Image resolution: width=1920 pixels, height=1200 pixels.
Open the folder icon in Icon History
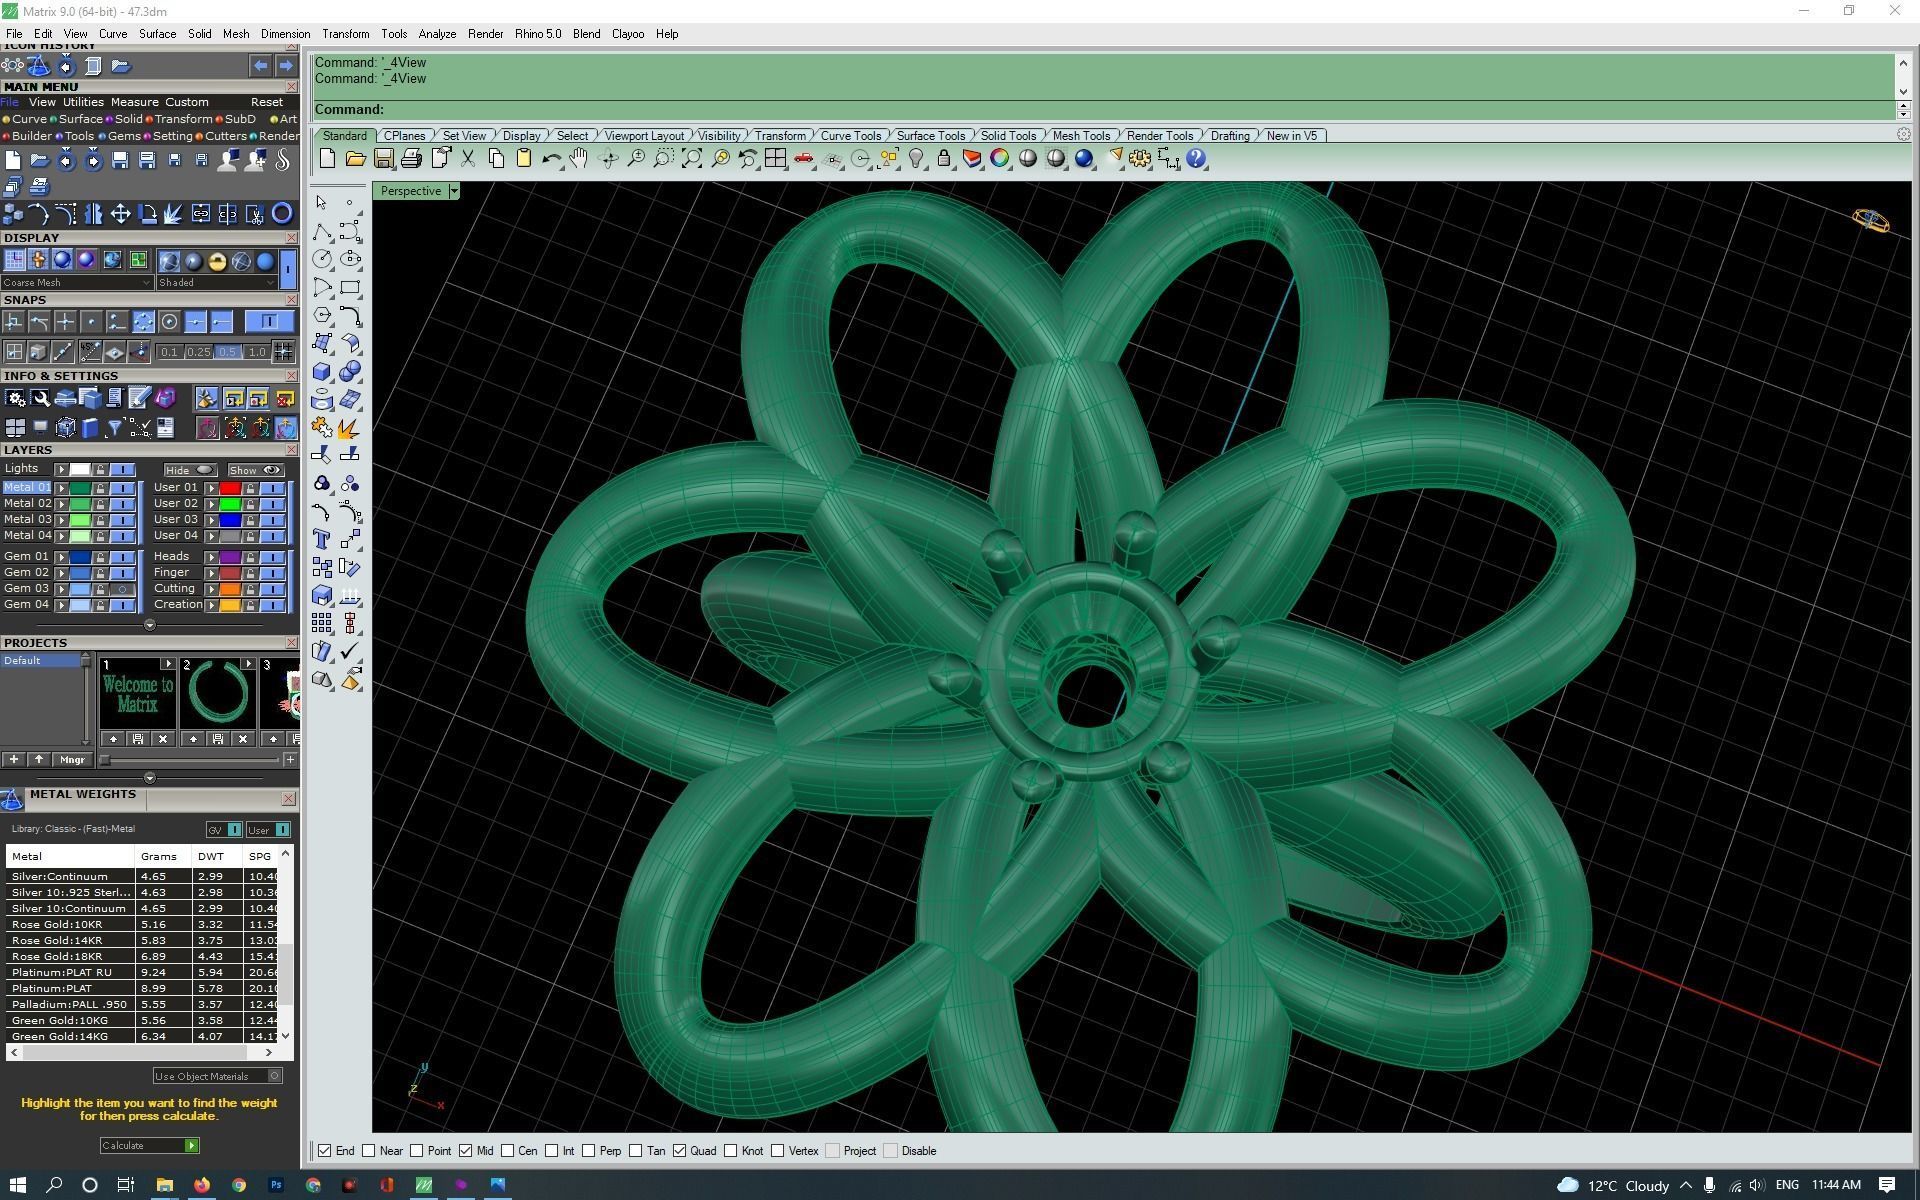120,66
